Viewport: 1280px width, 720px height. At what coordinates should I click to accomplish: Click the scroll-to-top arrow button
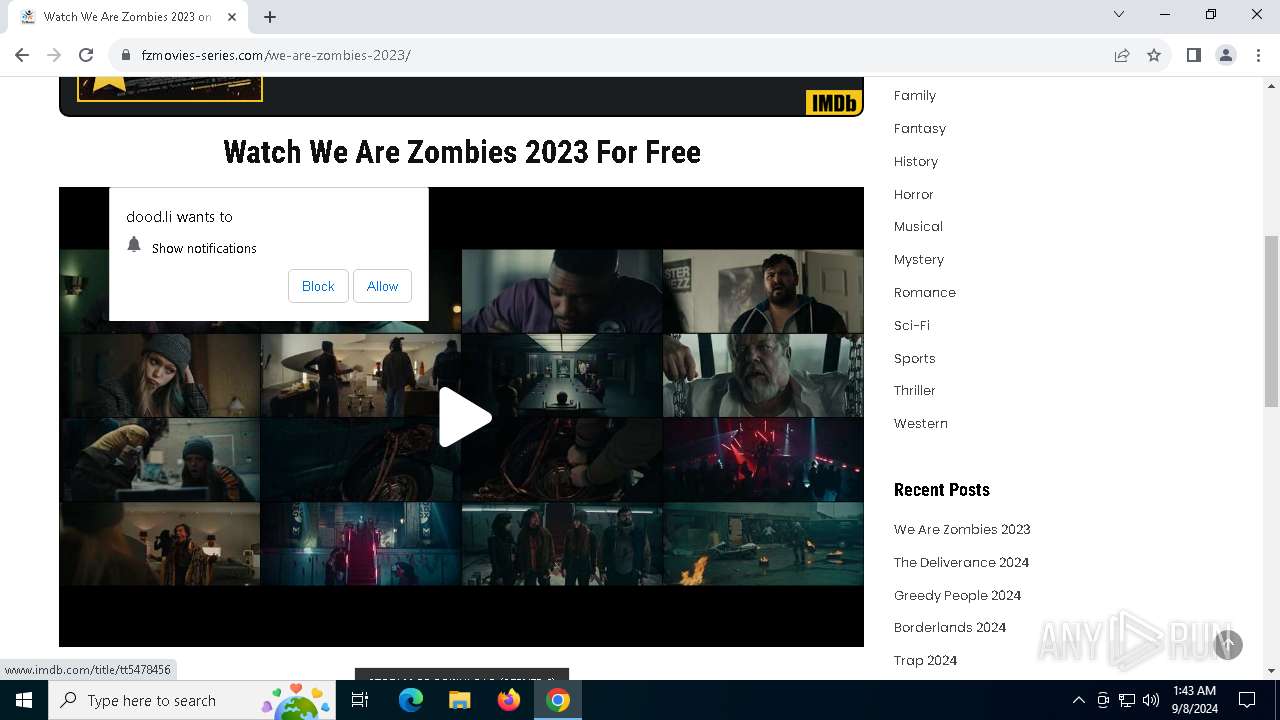1228,645
